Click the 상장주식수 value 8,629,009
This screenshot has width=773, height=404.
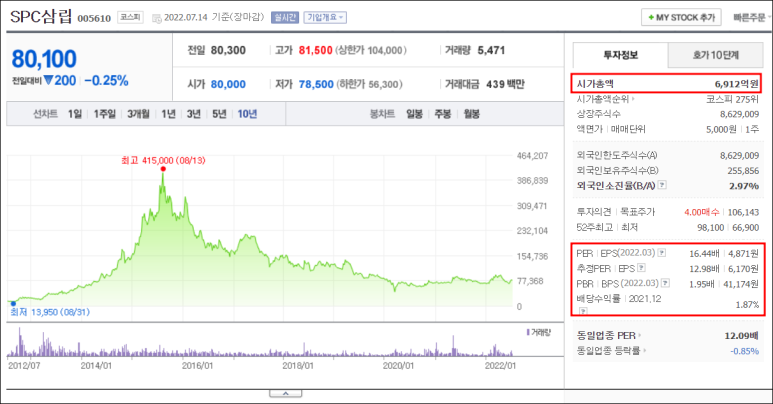(739, 114)
